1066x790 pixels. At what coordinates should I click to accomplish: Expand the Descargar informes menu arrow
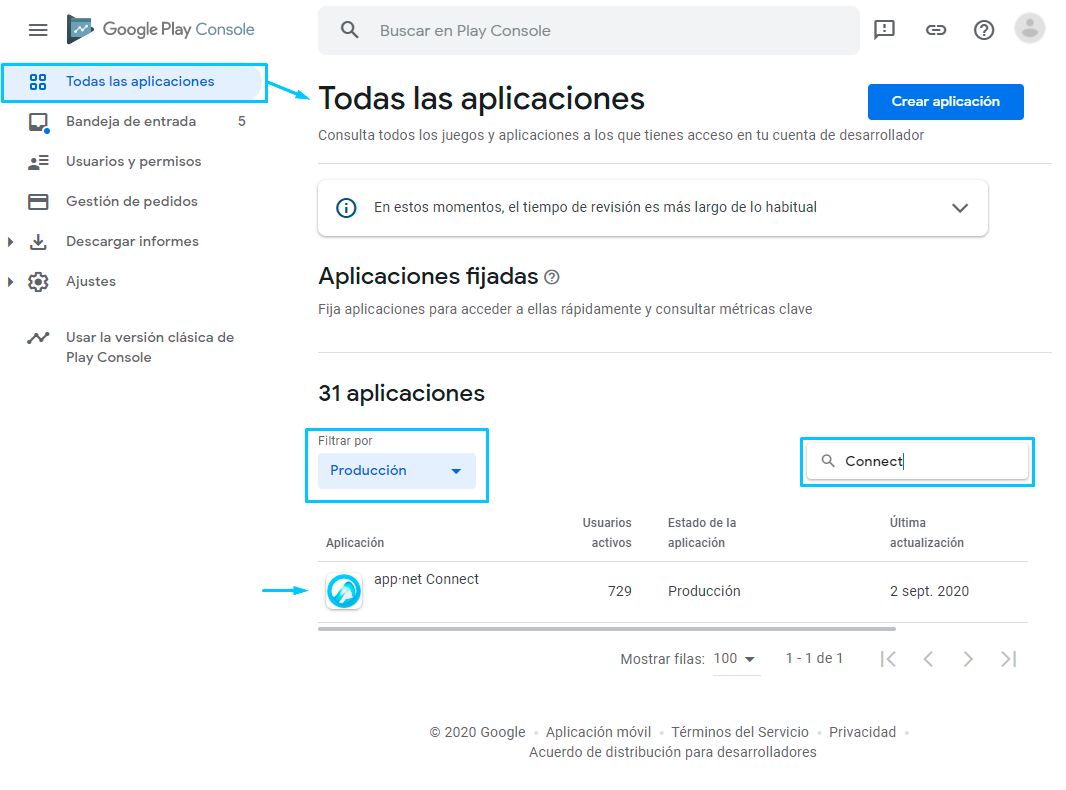[10, 241]
